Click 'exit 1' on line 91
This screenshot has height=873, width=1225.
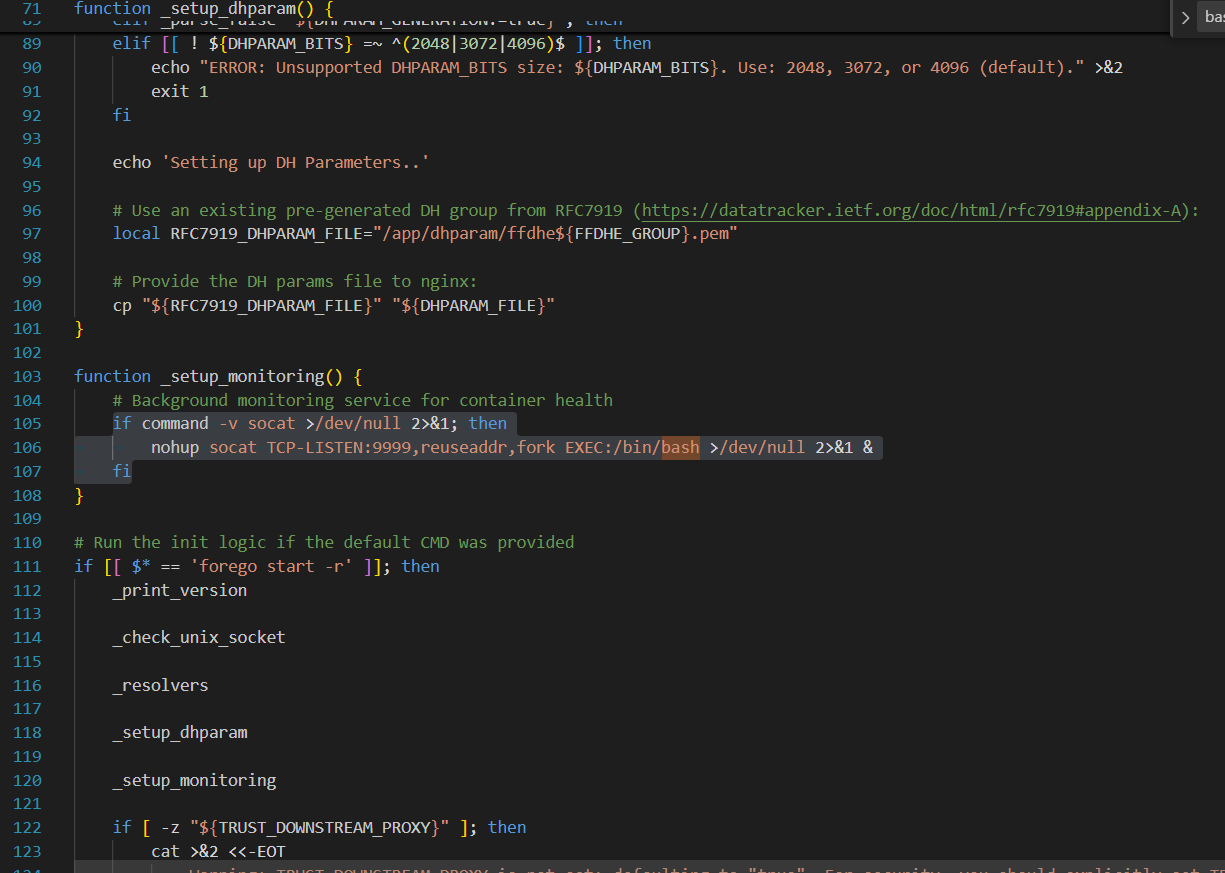coord(180,91)
